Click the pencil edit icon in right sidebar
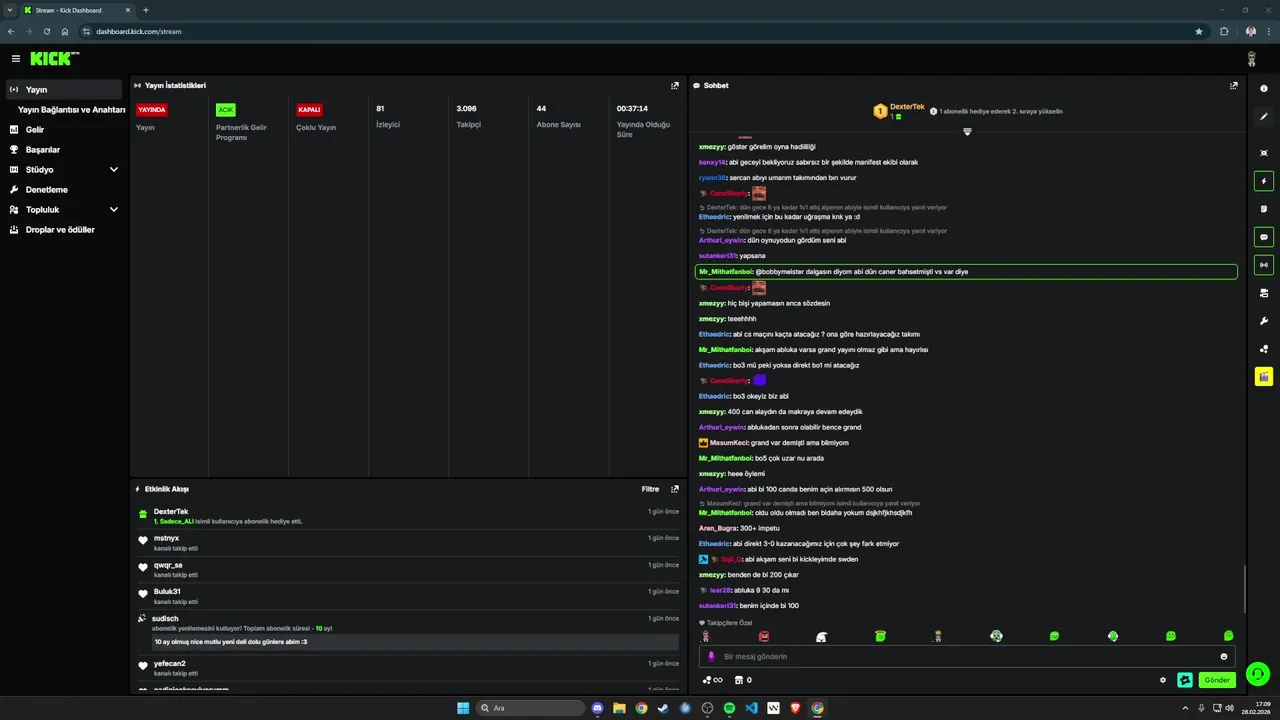This screenshot has height=720, width=1280. click(x=1264, y=117)
